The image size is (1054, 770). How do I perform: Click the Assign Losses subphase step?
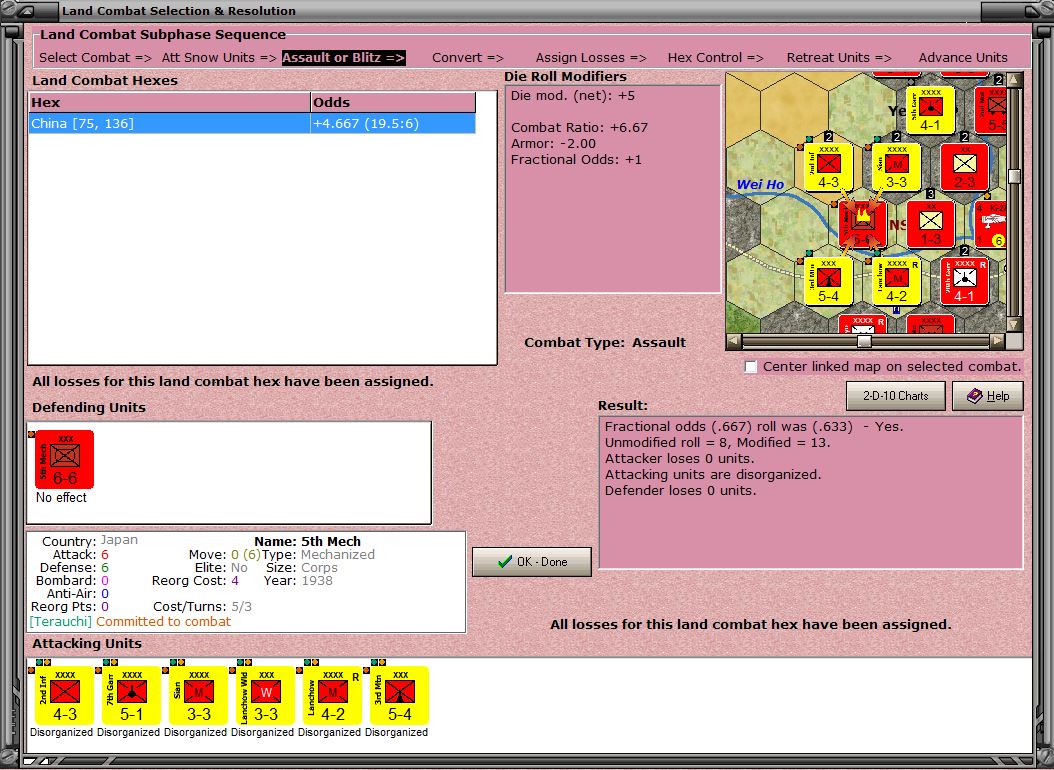point(591,58)
